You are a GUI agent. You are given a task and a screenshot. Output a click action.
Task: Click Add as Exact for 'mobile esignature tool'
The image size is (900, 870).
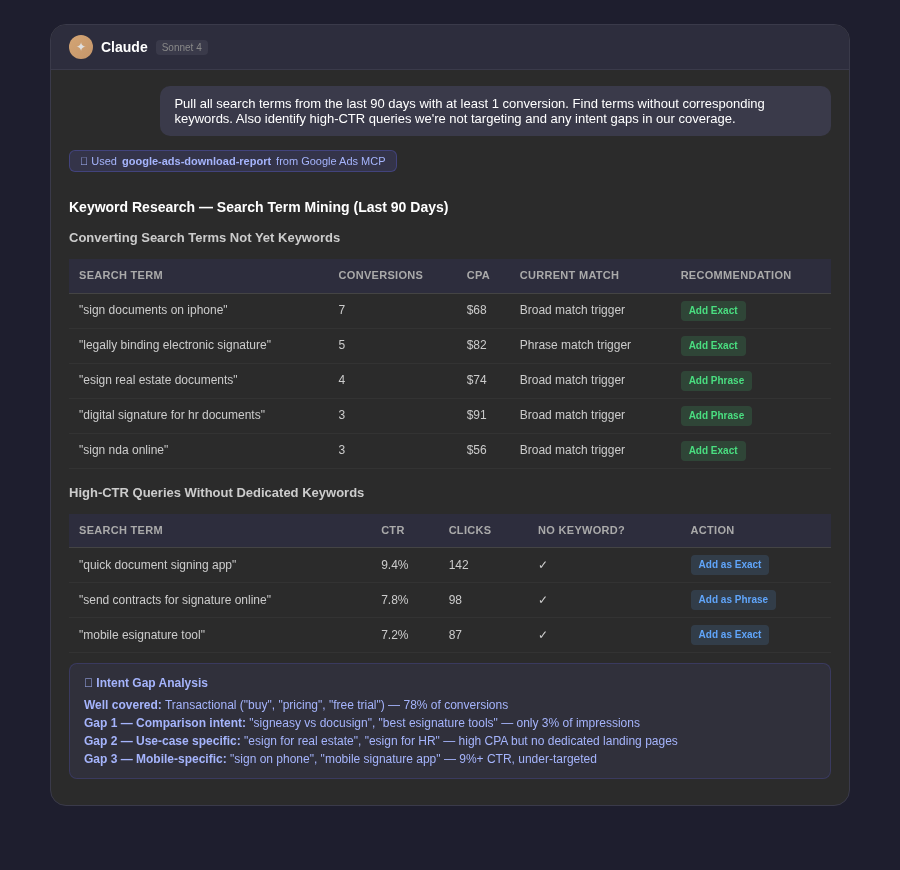click(730, 635)
